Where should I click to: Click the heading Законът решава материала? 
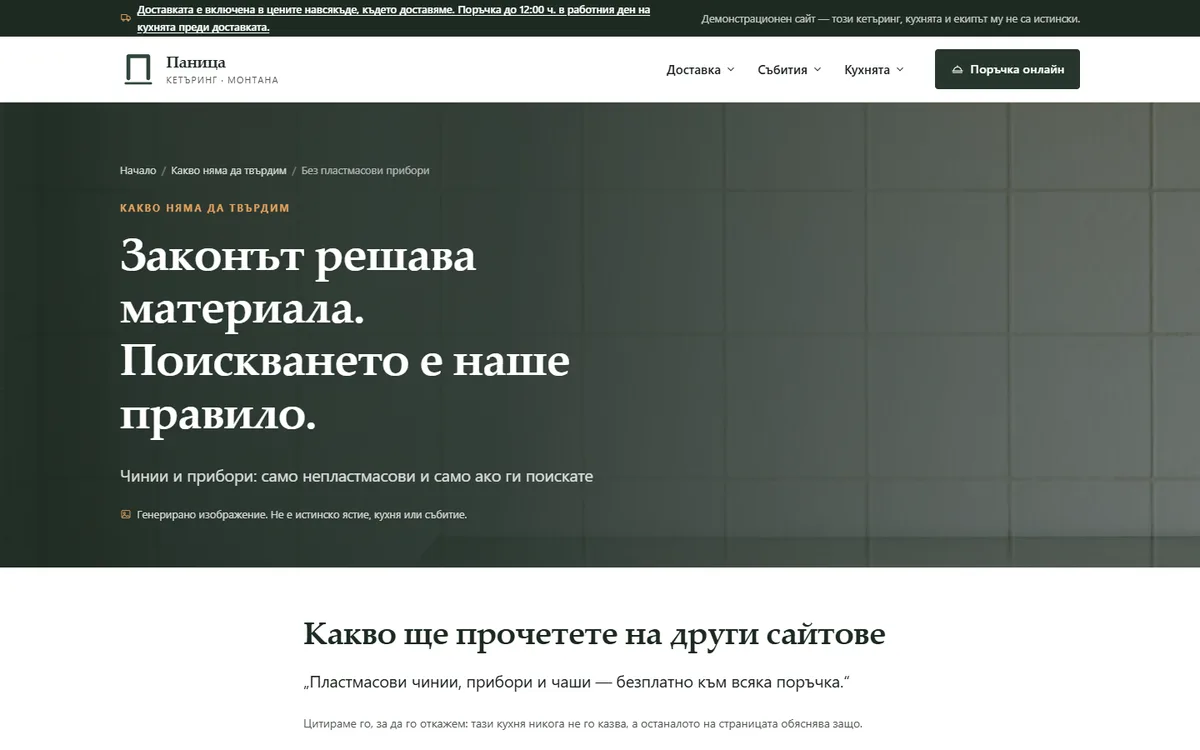coord(345,335)
